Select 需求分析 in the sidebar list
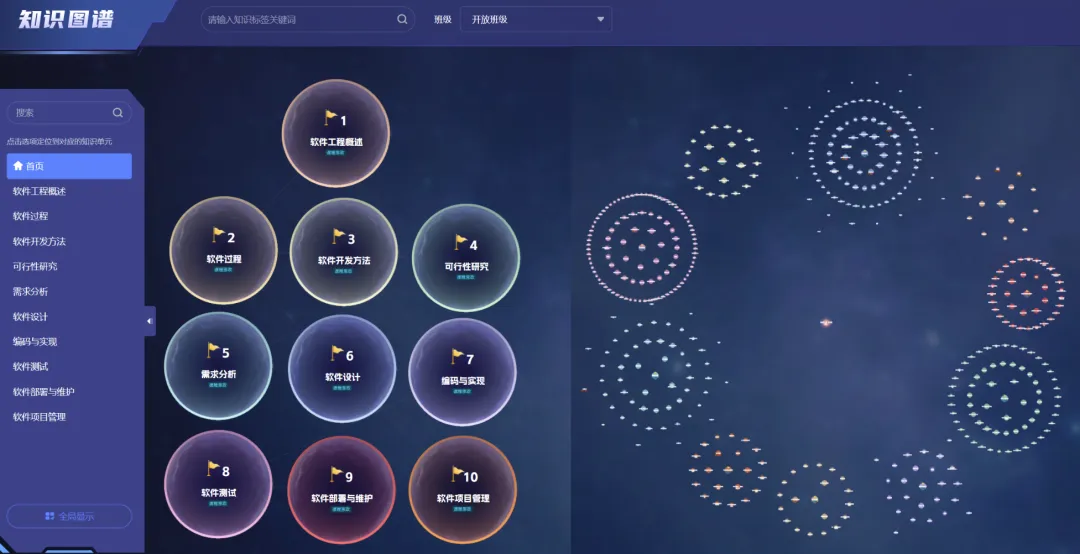 pyautogui.click(x=30, y=291)
